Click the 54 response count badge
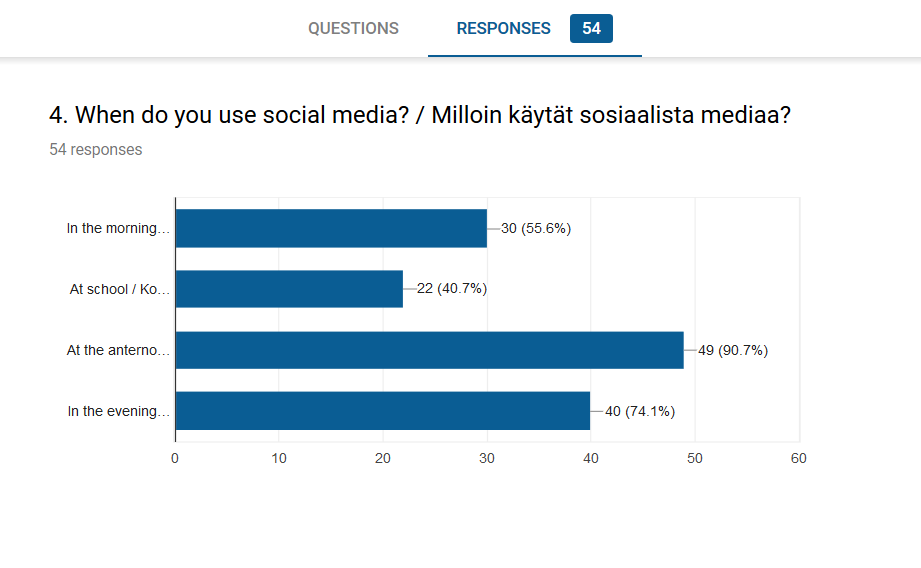The image size is (921, 568). [591, 28]
